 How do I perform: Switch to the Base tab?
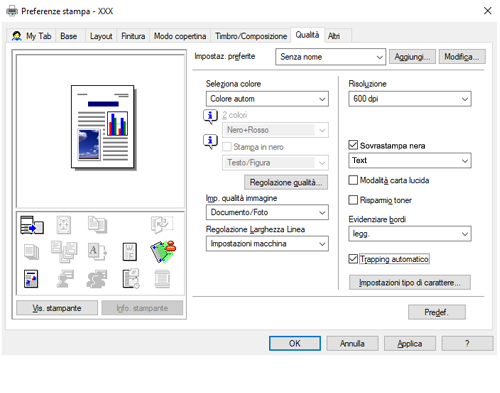(69, 36)
